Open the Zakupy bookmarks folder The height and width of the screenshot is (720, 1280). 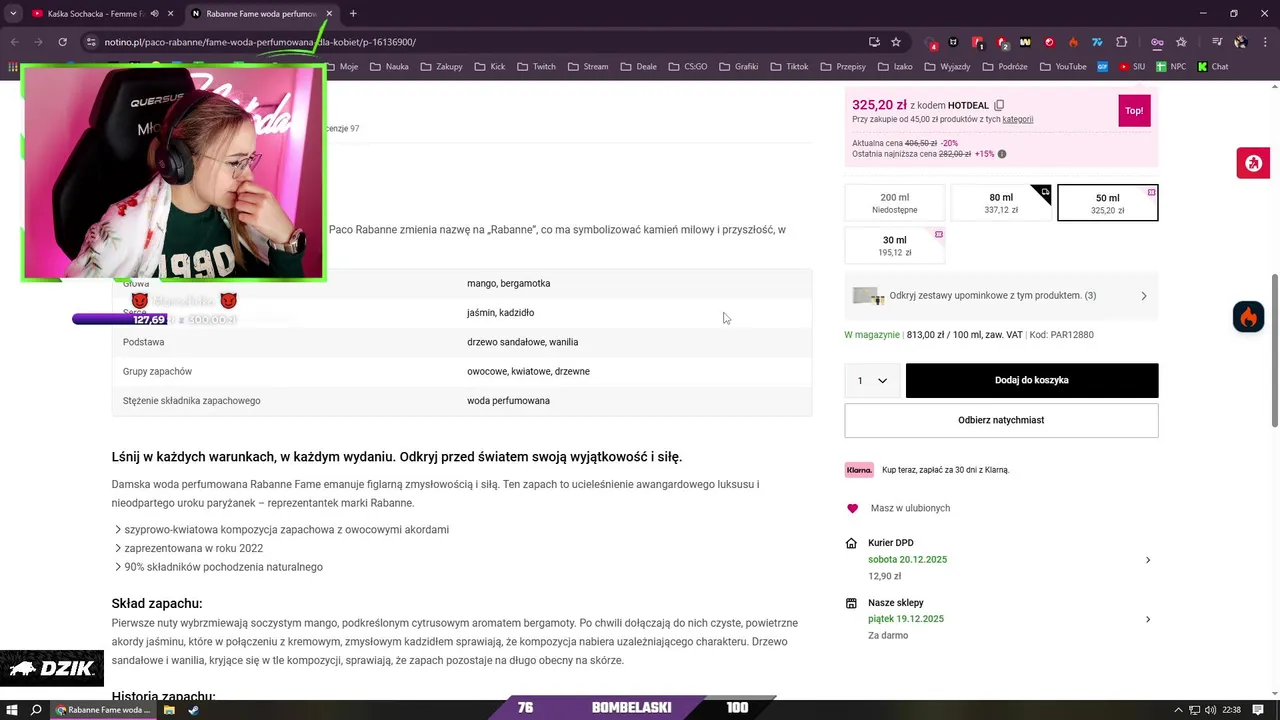click(441, 67)
